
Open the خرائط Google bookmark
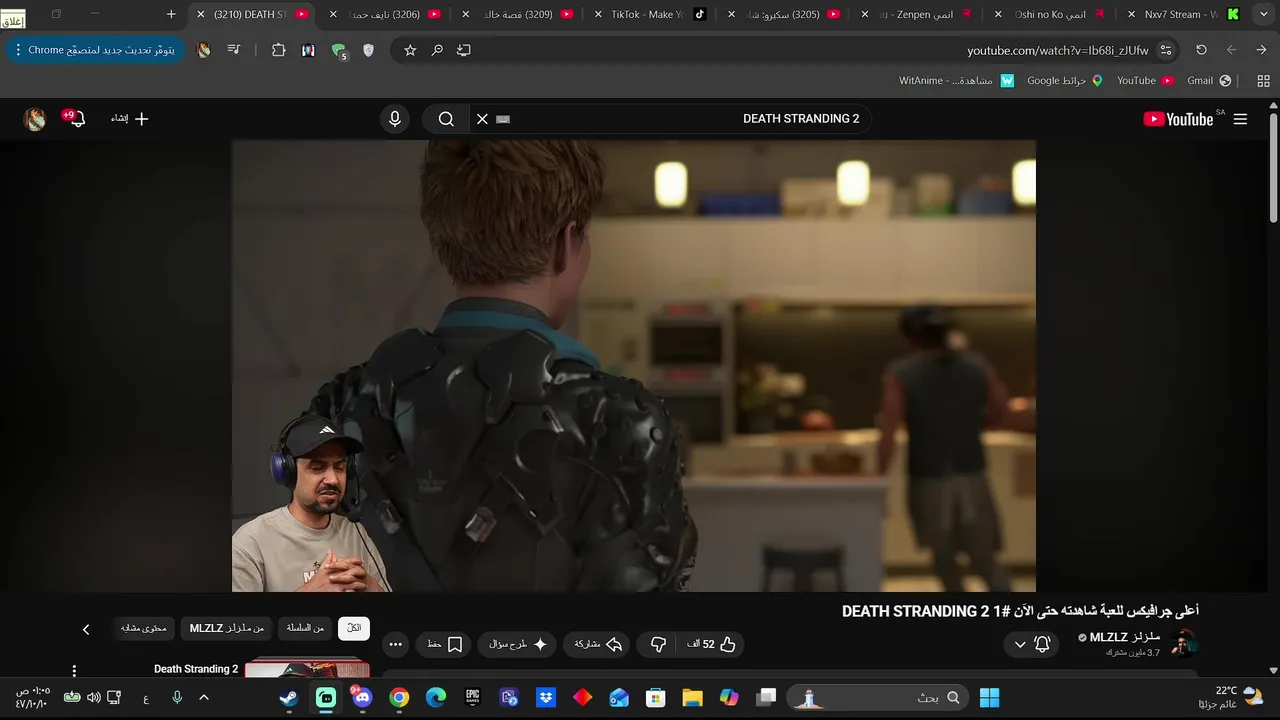pos(1065,81)
